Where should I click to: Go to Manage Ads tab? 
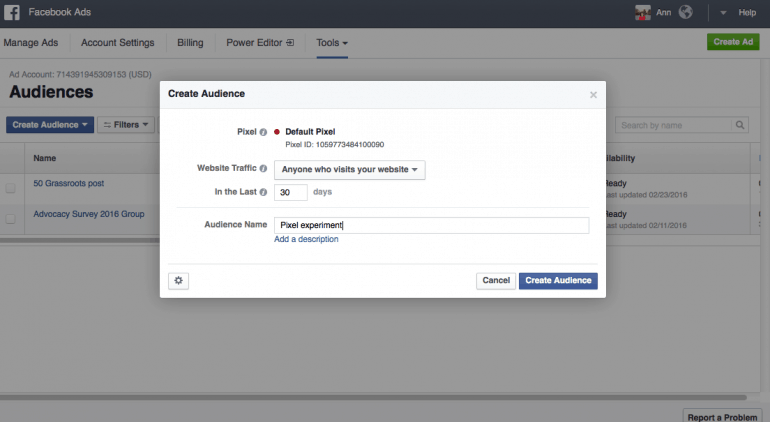pos(30,43)
